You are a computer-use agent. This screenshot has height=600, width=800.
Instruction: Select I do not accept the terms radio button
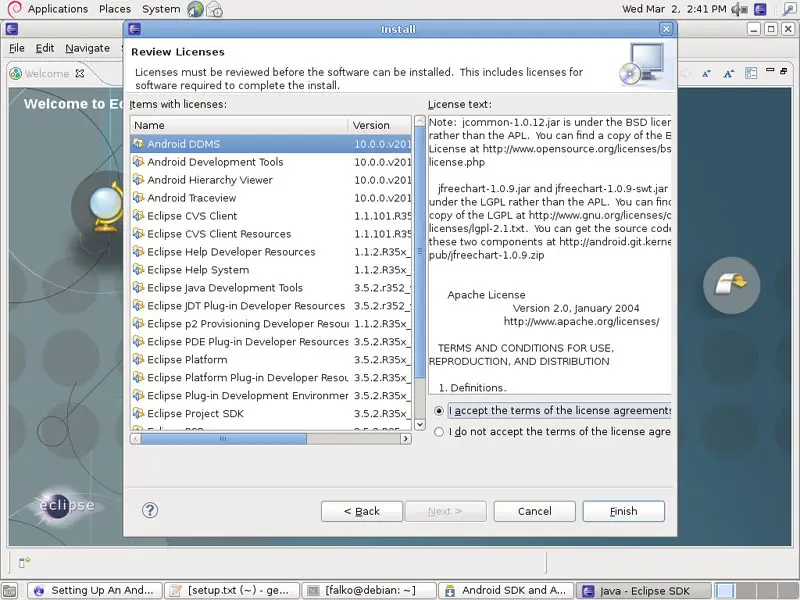pos(439,432)
